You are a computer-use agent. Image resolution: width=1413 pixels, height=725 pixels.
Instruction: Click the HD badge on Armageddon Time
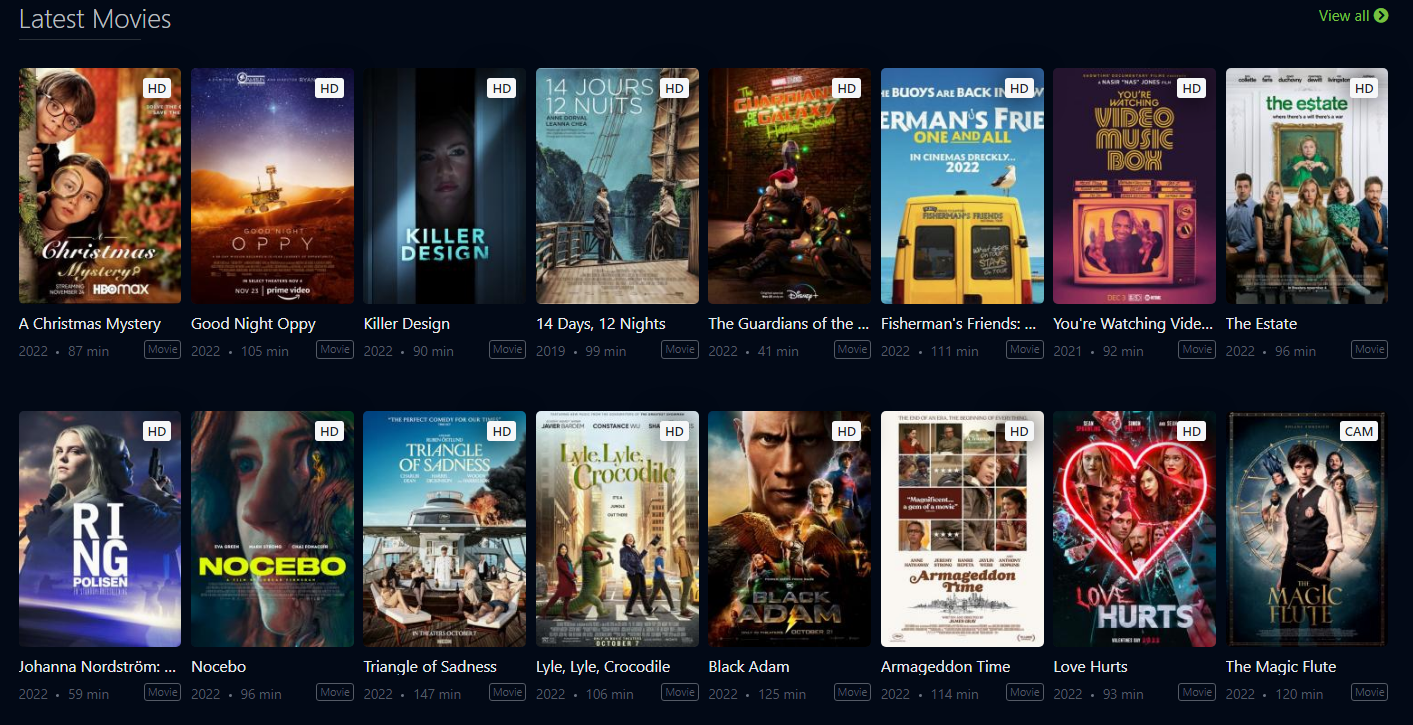(x=1019, y=431)
